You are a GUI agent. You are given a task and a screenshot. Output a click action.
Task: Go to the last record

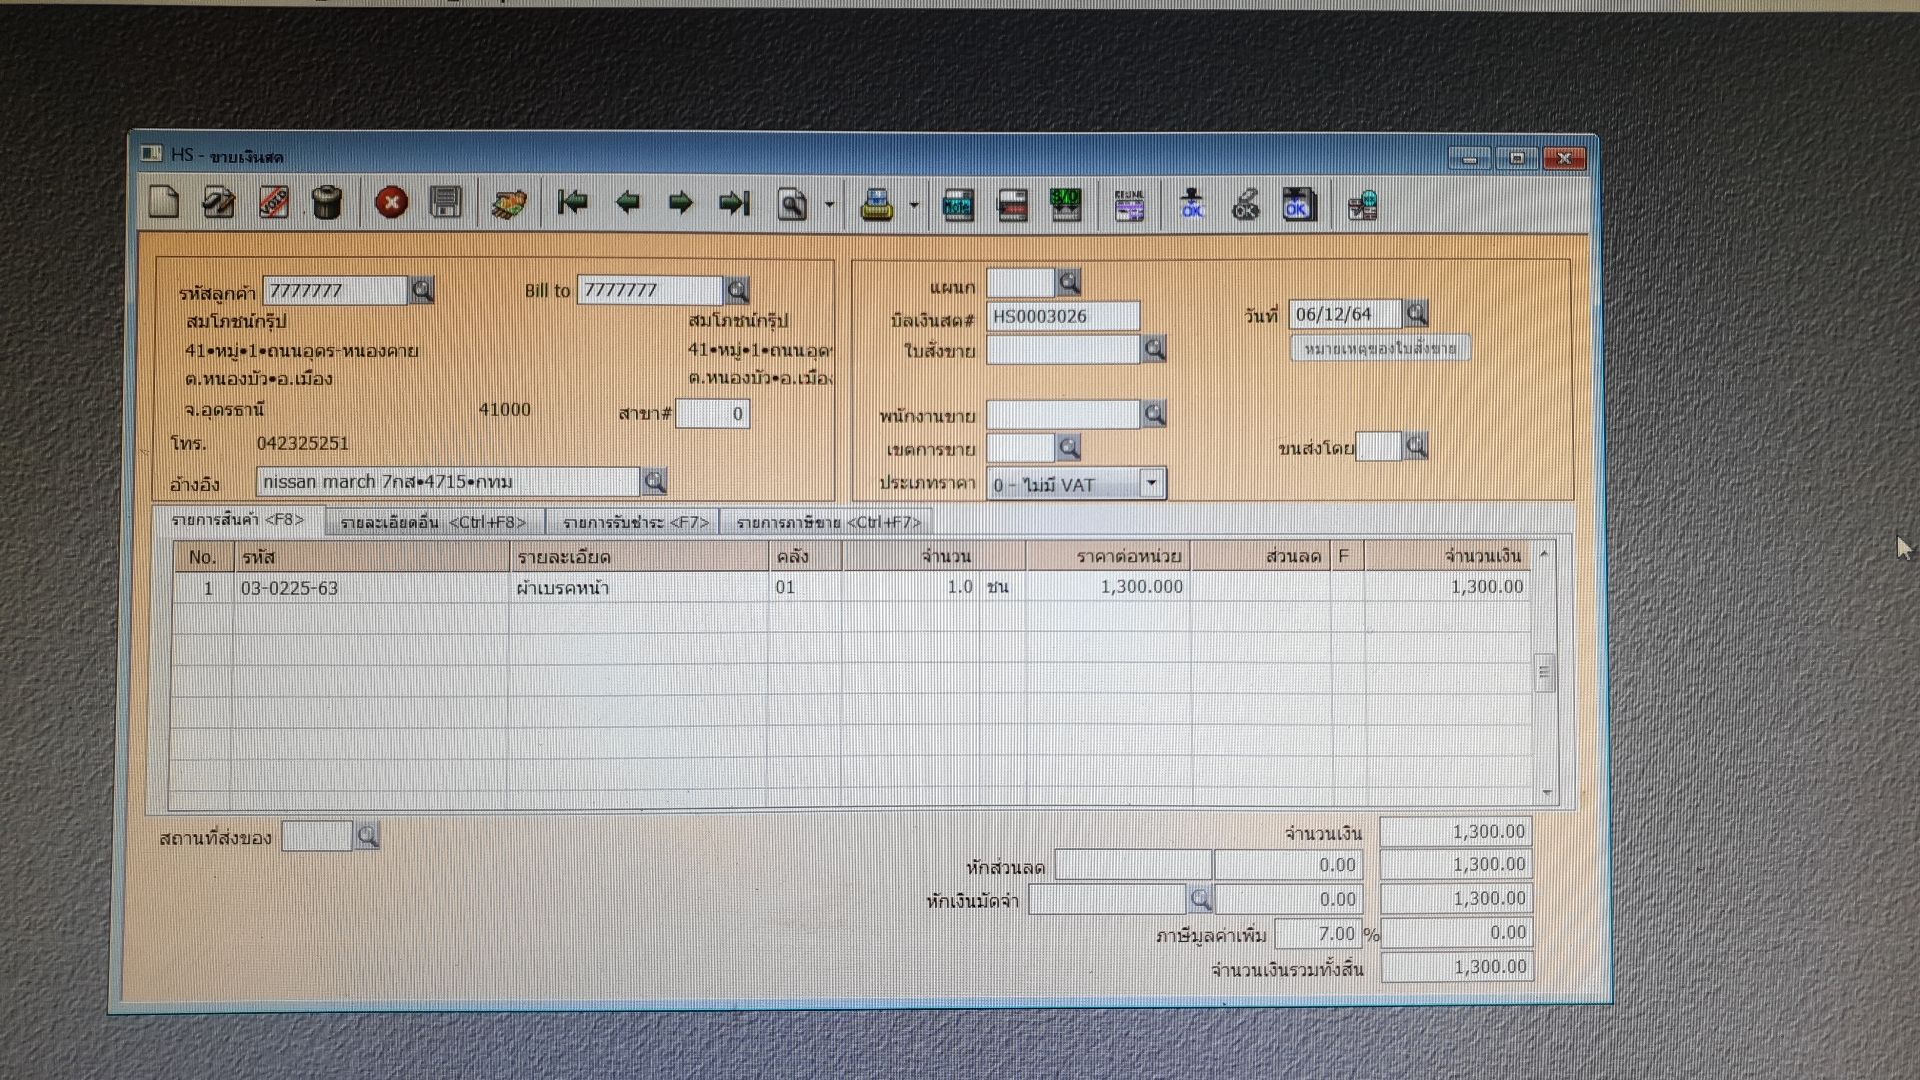(x=734, y=203)
